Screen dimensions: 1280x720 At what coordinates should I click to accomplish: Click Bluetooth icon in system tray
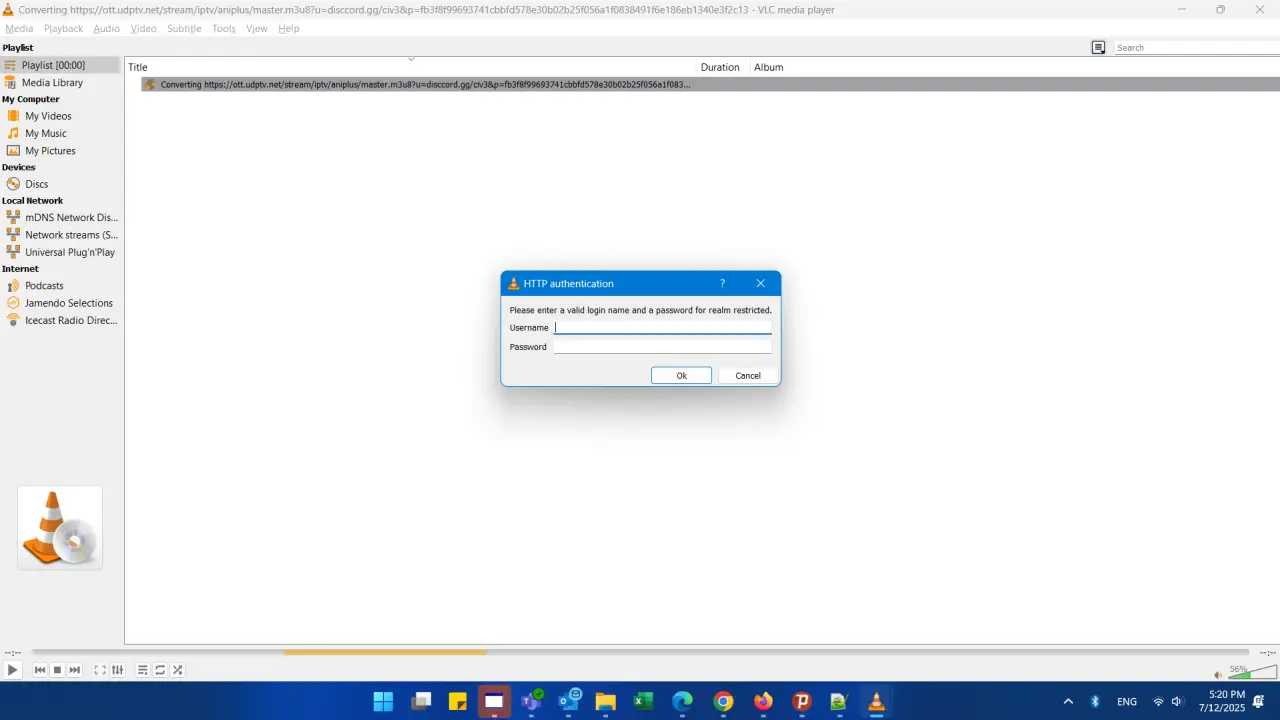coord(1095,701)
